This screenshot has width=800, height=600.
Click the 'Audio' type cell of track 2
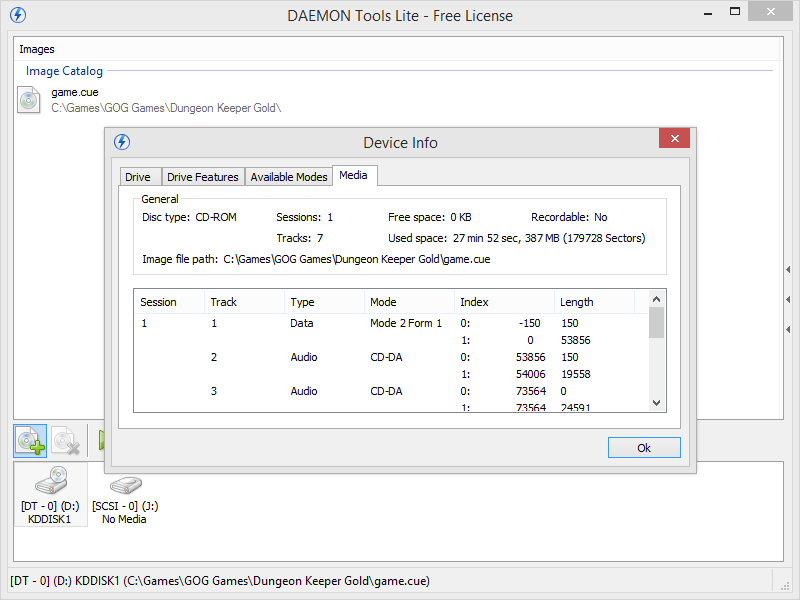pyautogui.click(x=304, y=357)
